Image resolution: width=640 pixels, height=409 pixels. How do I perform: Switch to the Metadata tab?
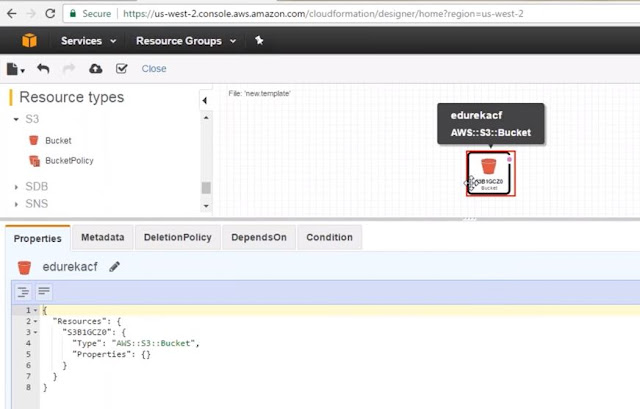(x=102, y=237)
